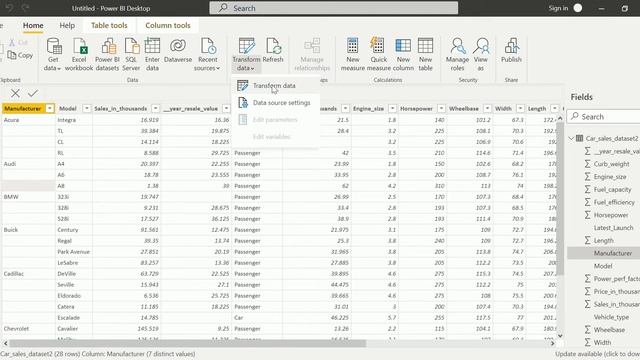Open Power BI datasets
Screen dimensions: 640x360
coord(107,54)
